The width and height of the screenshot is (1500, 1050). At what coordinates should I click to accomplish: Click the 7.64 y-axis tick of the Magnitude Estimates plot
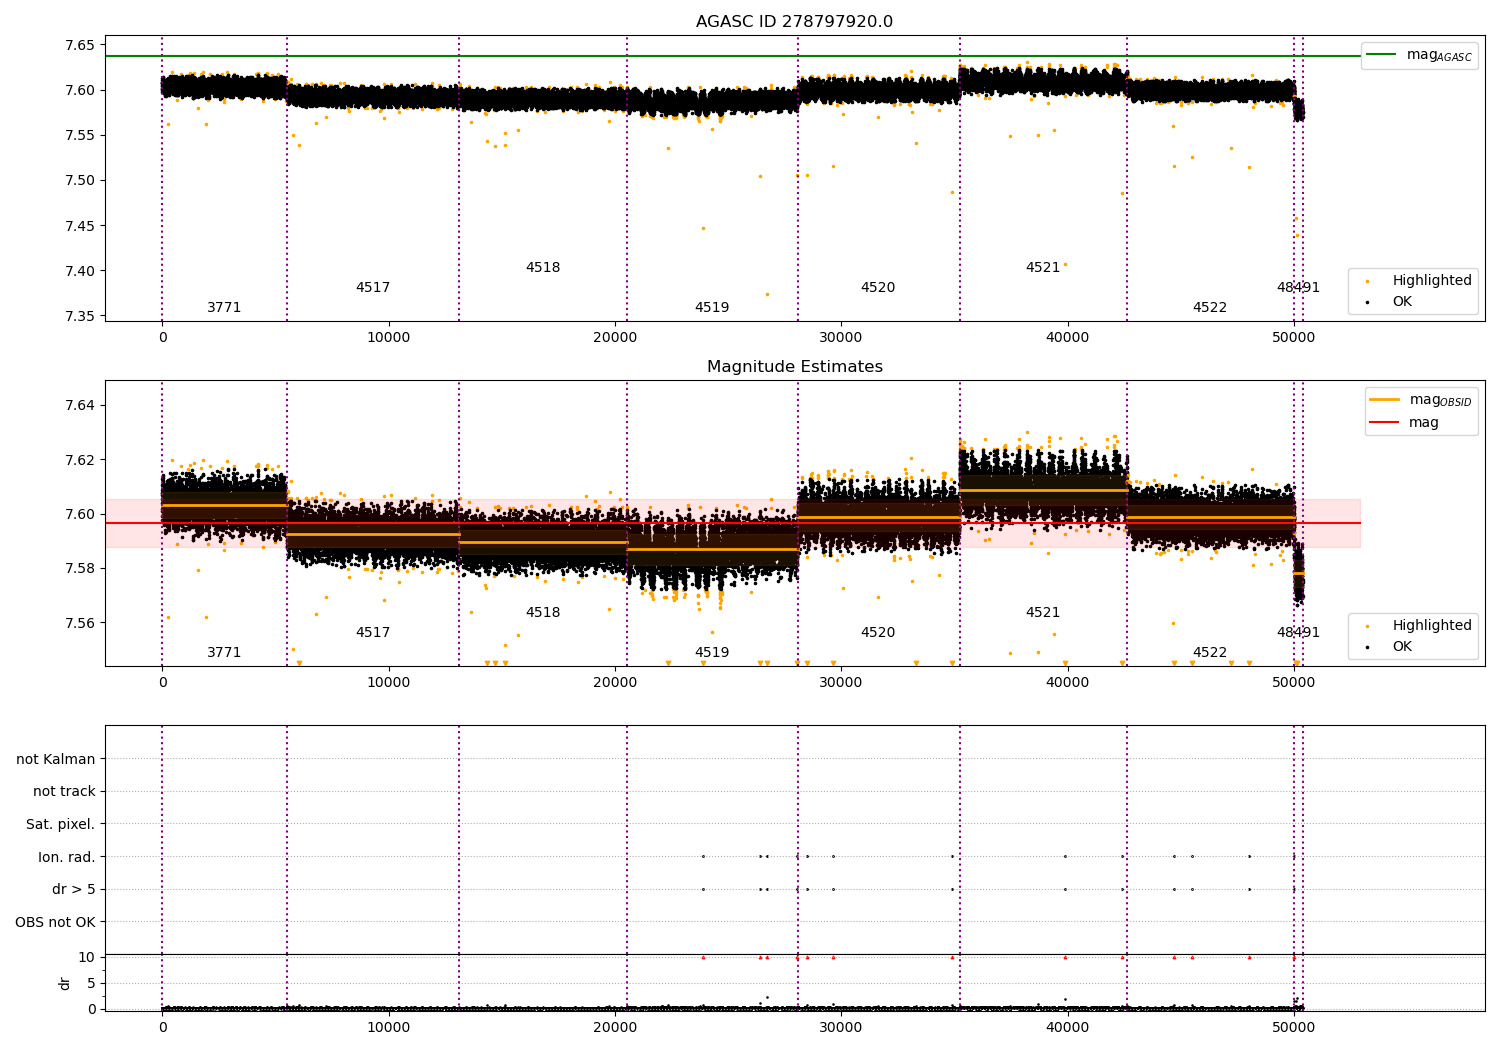pos(80,405)
